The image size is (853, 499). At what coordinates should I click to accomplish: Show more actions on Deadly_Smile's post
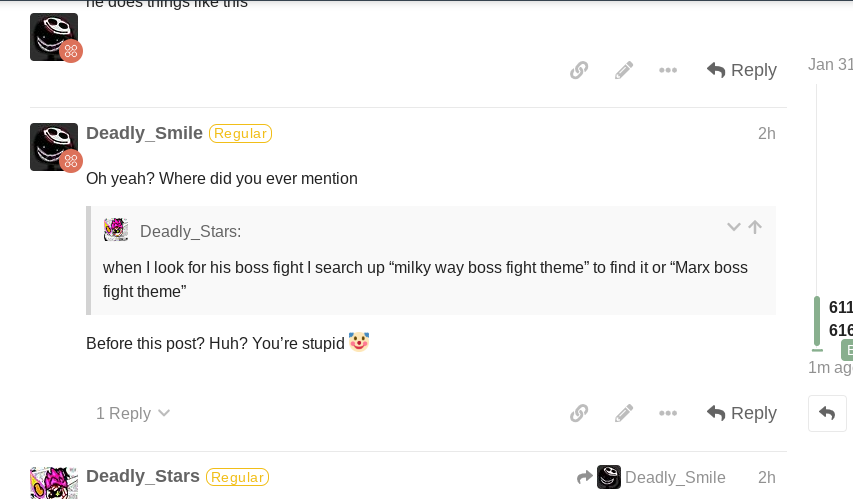click(668, 414)
